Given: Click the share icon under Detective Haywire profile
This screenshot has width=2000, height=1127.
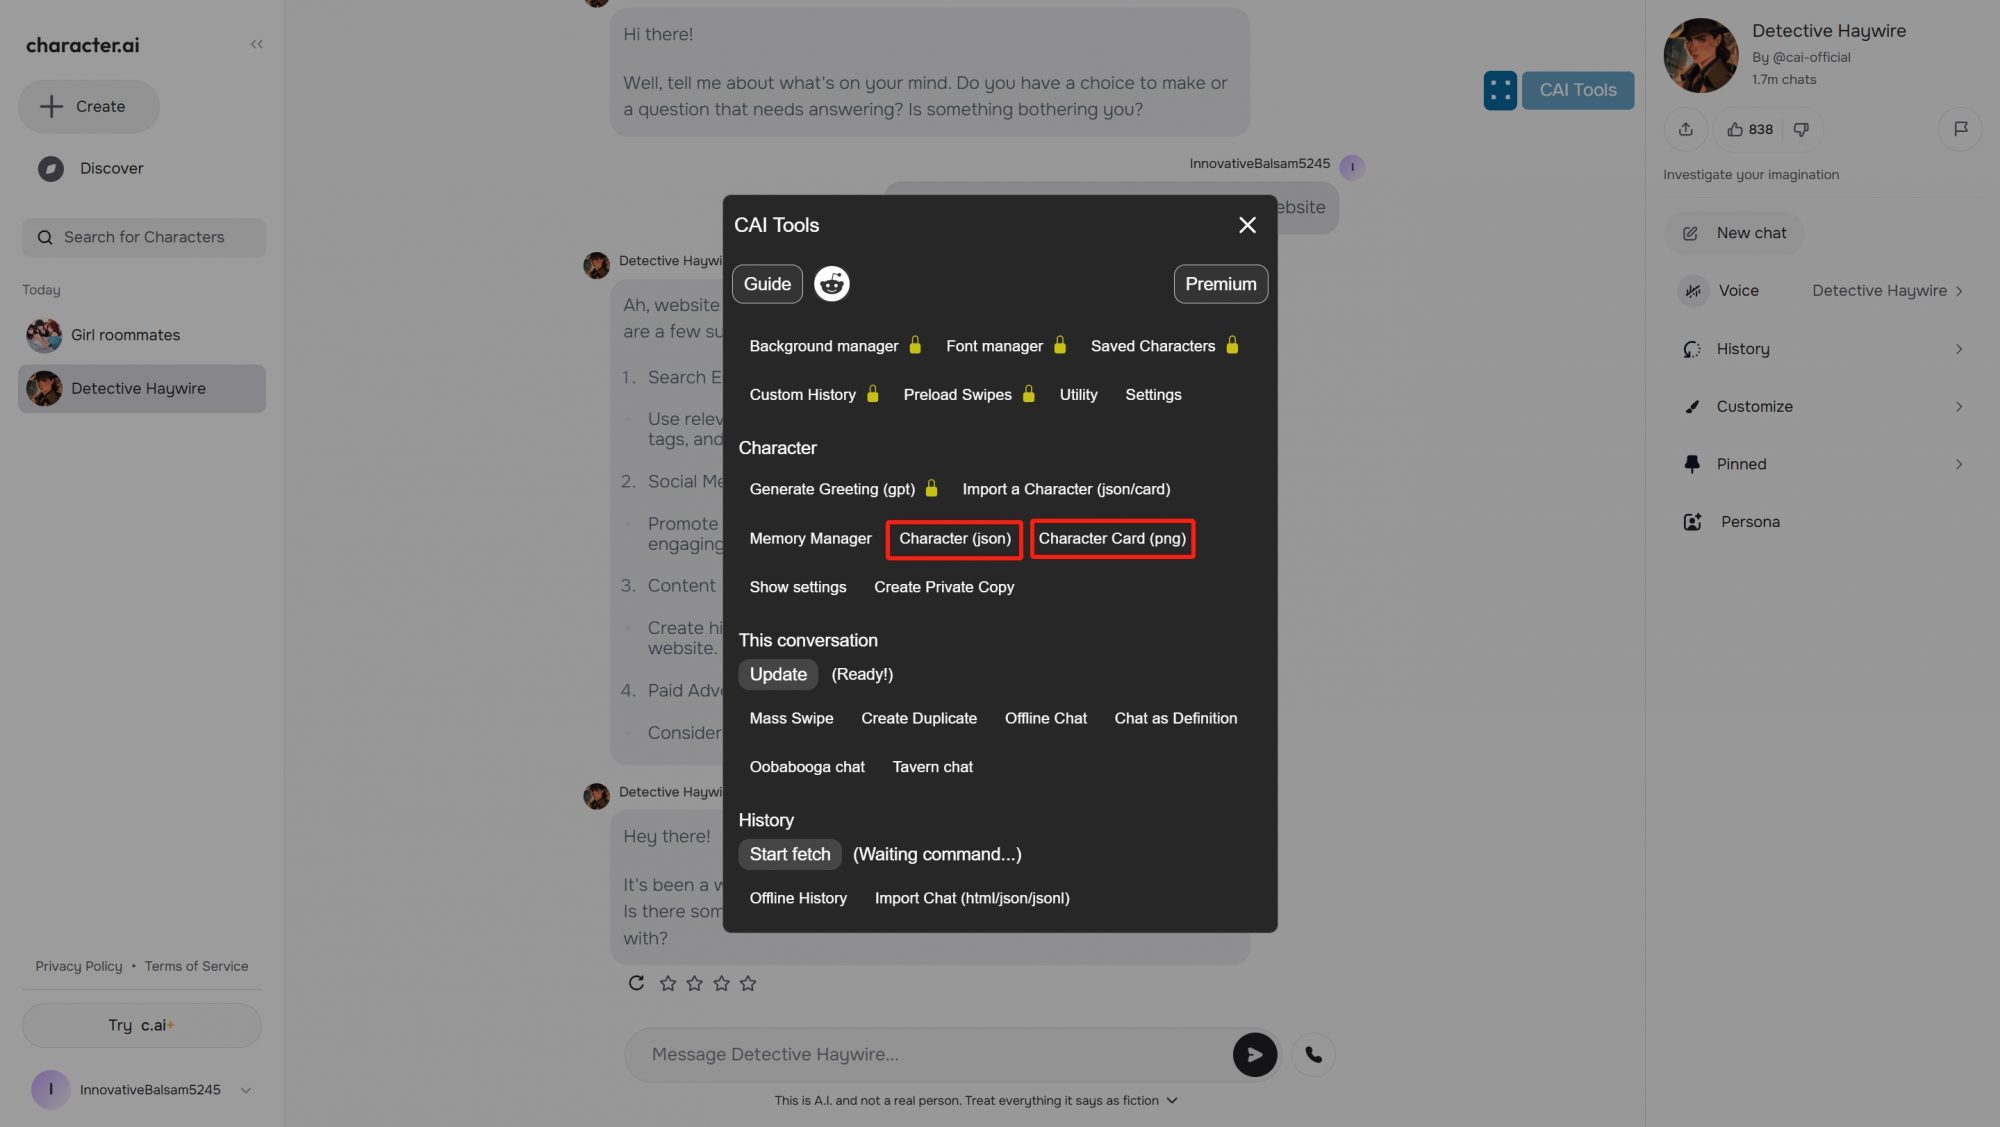Looking at the screenshot, I should (1686, 129).
